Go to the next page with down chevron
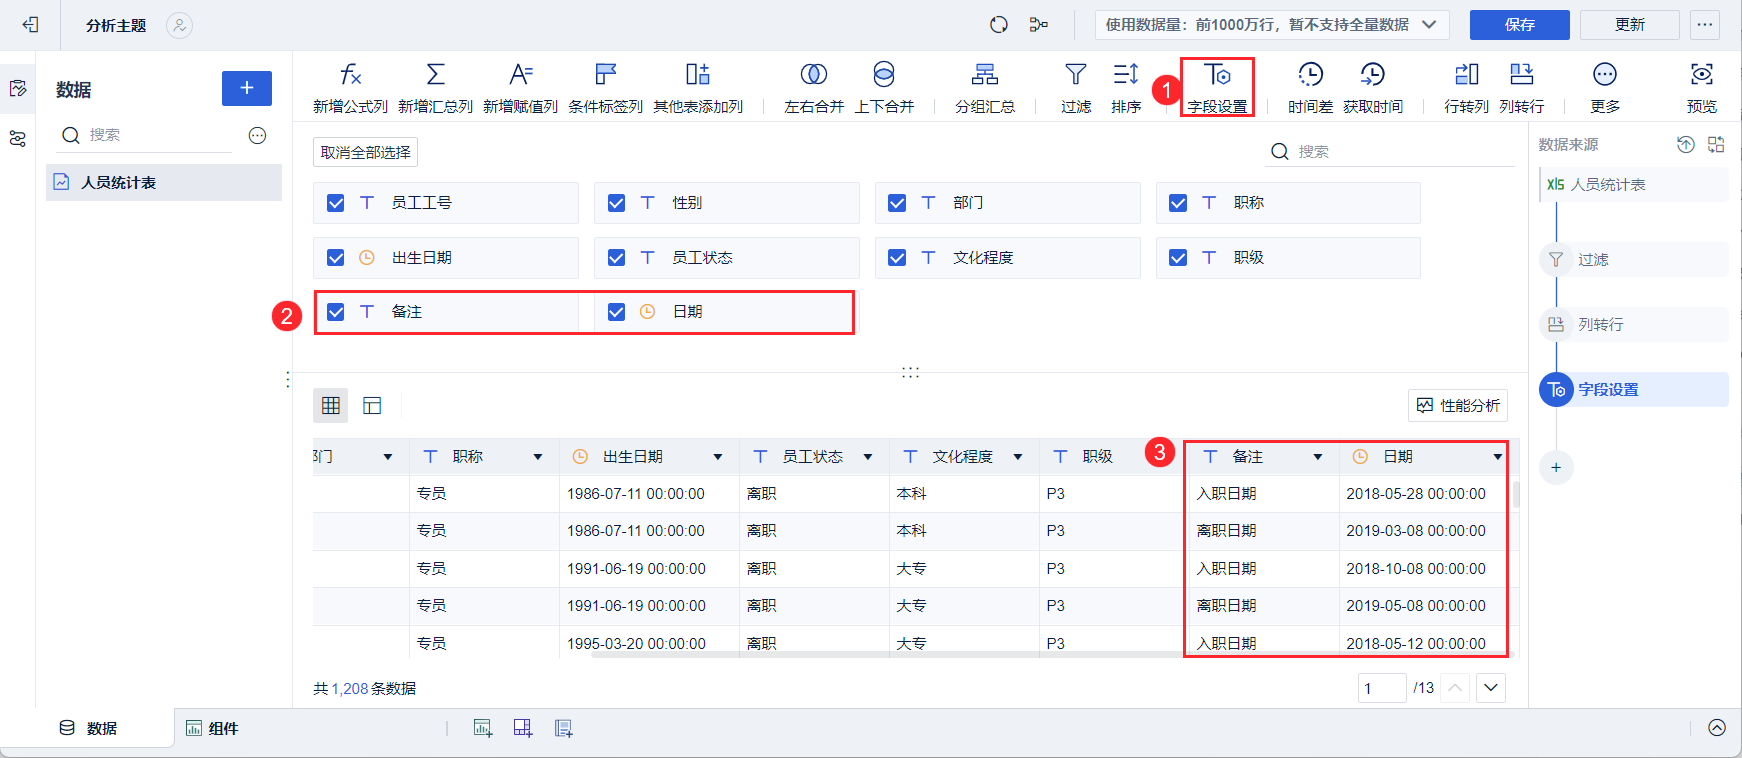1742x758 pixels. [x=1491, y=688]
